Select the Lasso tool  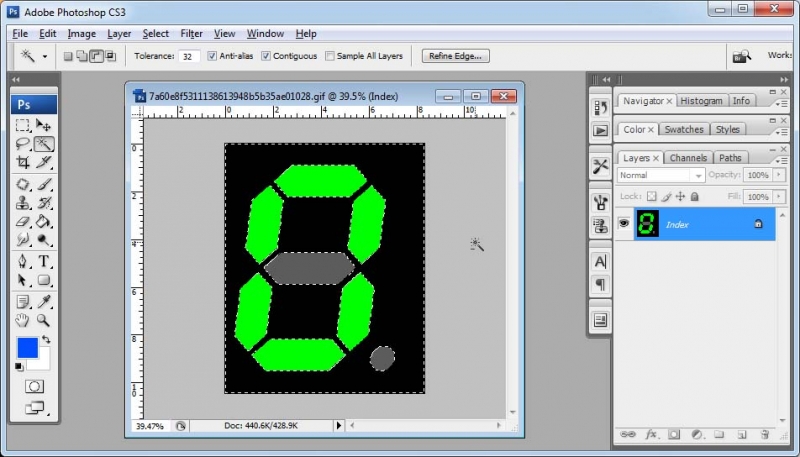click(x=23, y=144)
